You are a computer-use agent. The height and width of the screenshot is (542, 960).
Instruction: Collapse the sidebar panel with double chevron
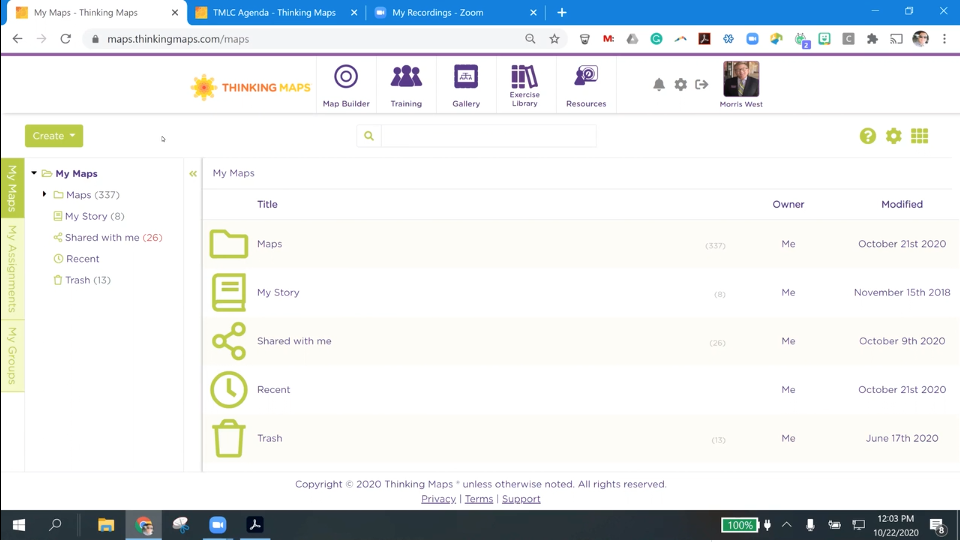point(193,174)
